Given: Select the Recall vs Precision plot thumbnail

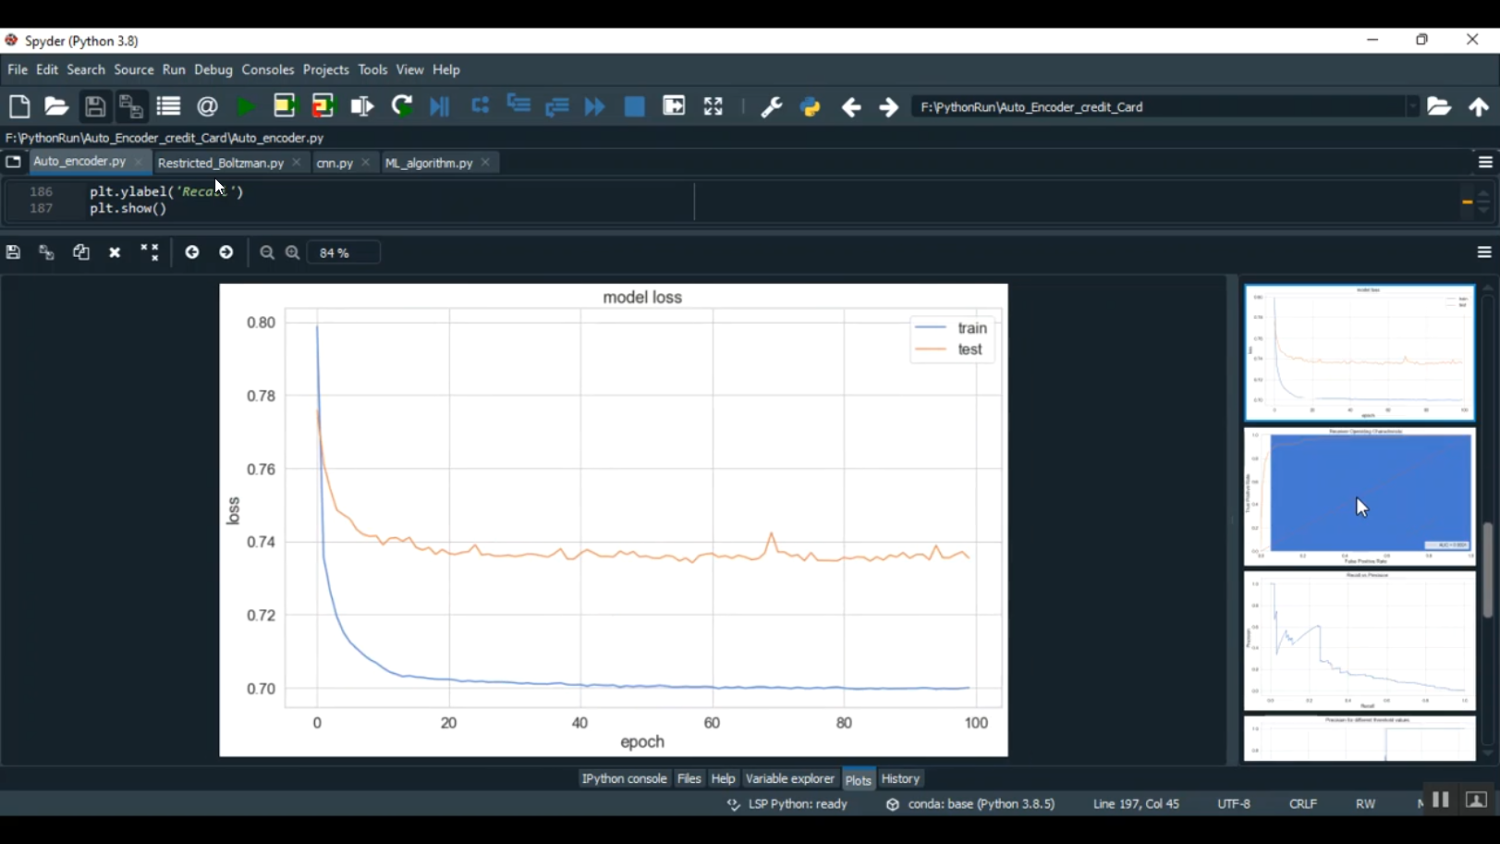Looking at the screenshot, I should 1359,641.
